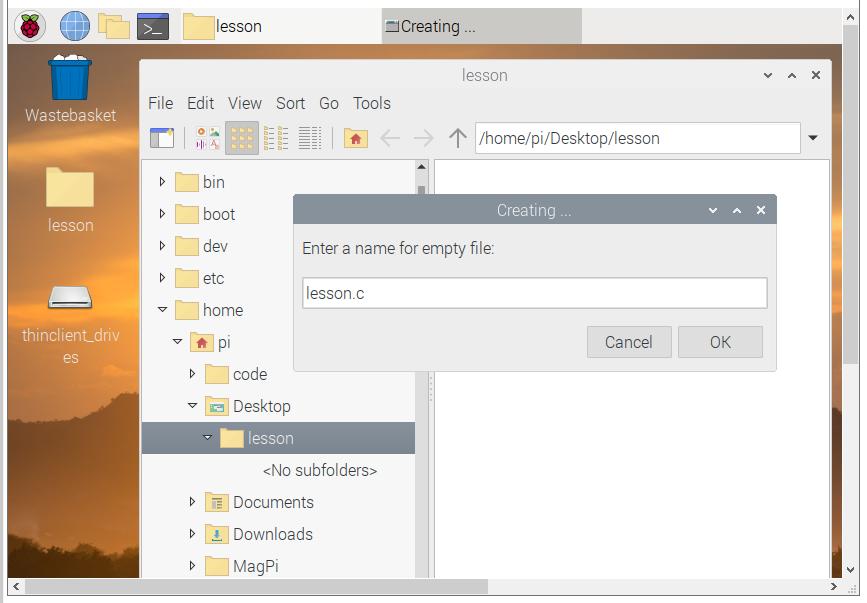Screen dimensions: 867x603
Task: Select the etc folder in tree
Action: tap(200, 278)
